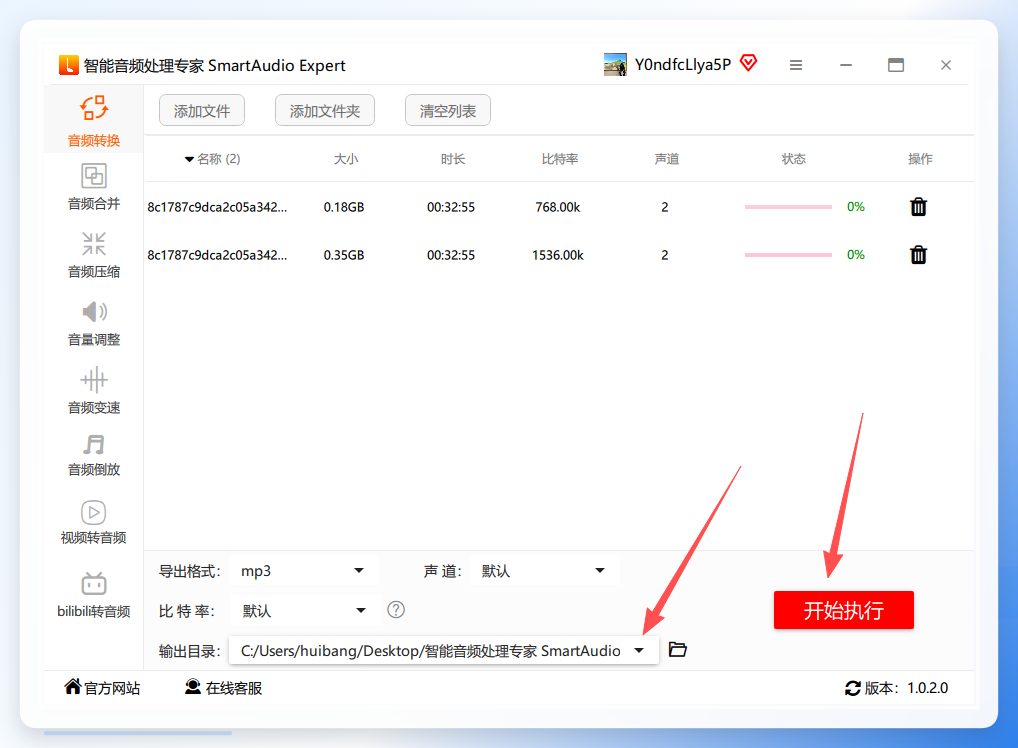Open 官方网站 official website link
The image size is (1018, 748).
click(x=103, y=688)
